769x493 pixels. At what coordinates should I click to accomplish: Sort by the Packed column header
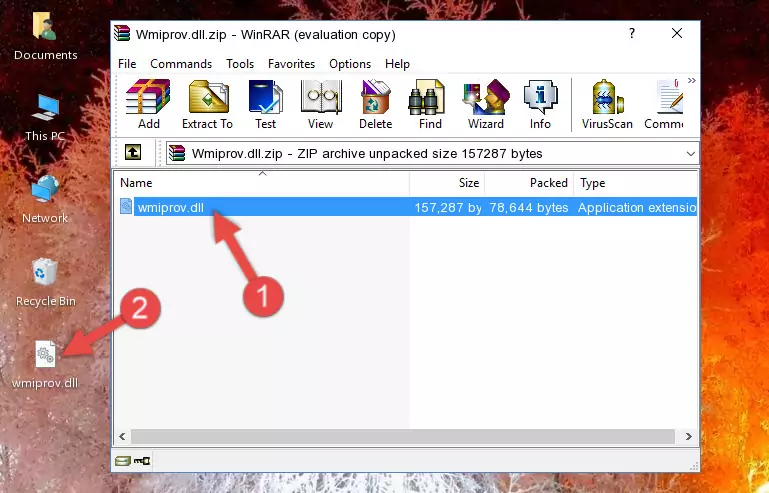[529, 182]
